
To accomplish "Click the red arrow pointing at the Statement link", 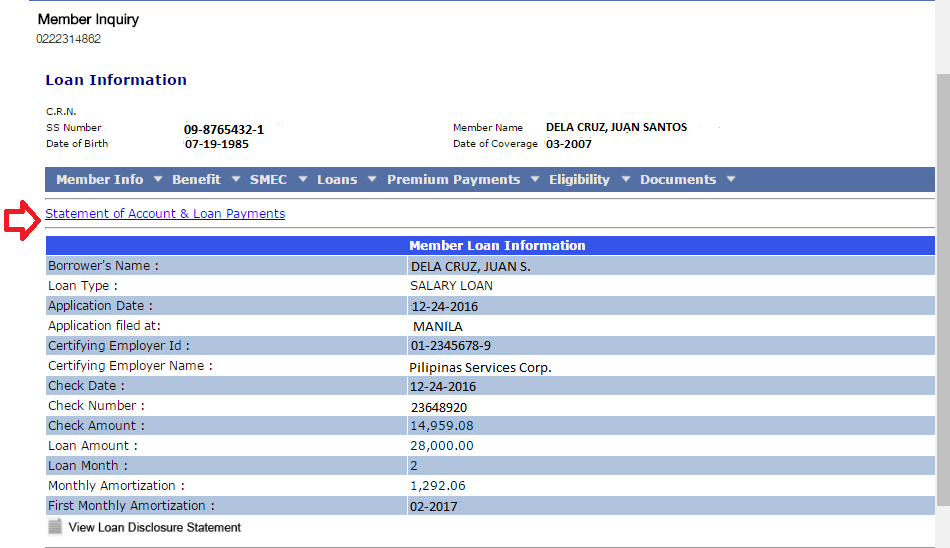I will (21, 219).
